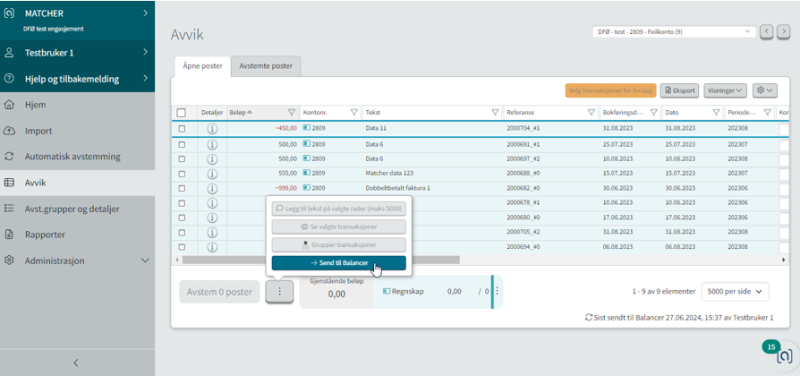The image size is (800, 376).
Task: Open details info icon for row 2000697_#2
Action: click(212, 159)
